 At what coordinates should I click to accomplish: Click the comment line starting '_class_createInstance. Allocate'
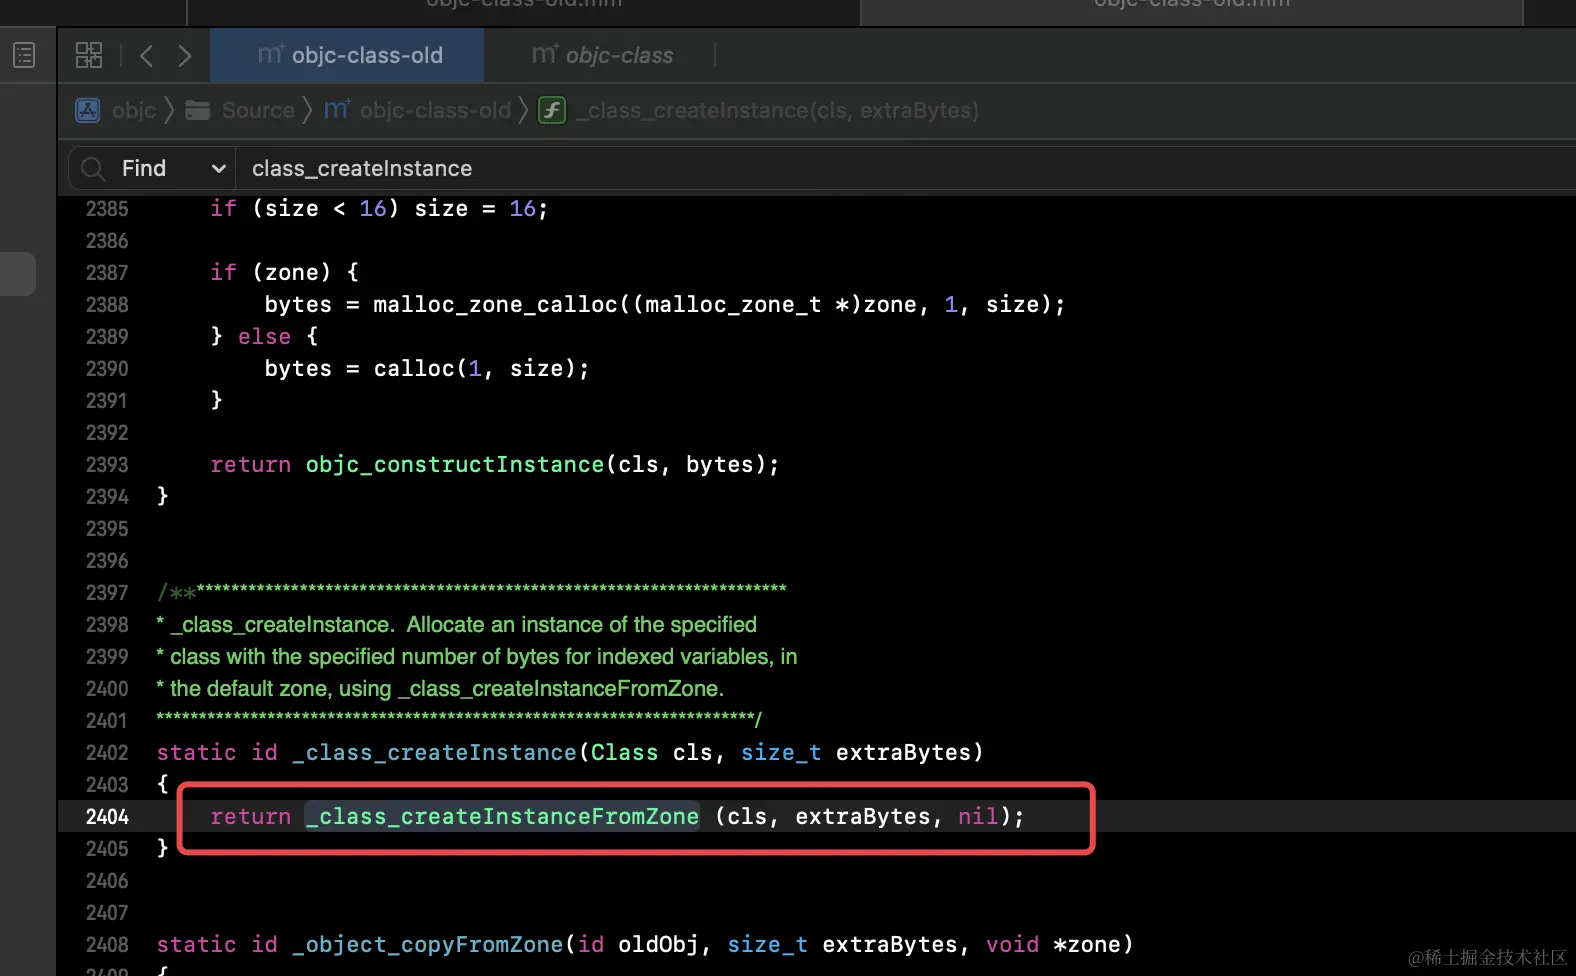457,625
